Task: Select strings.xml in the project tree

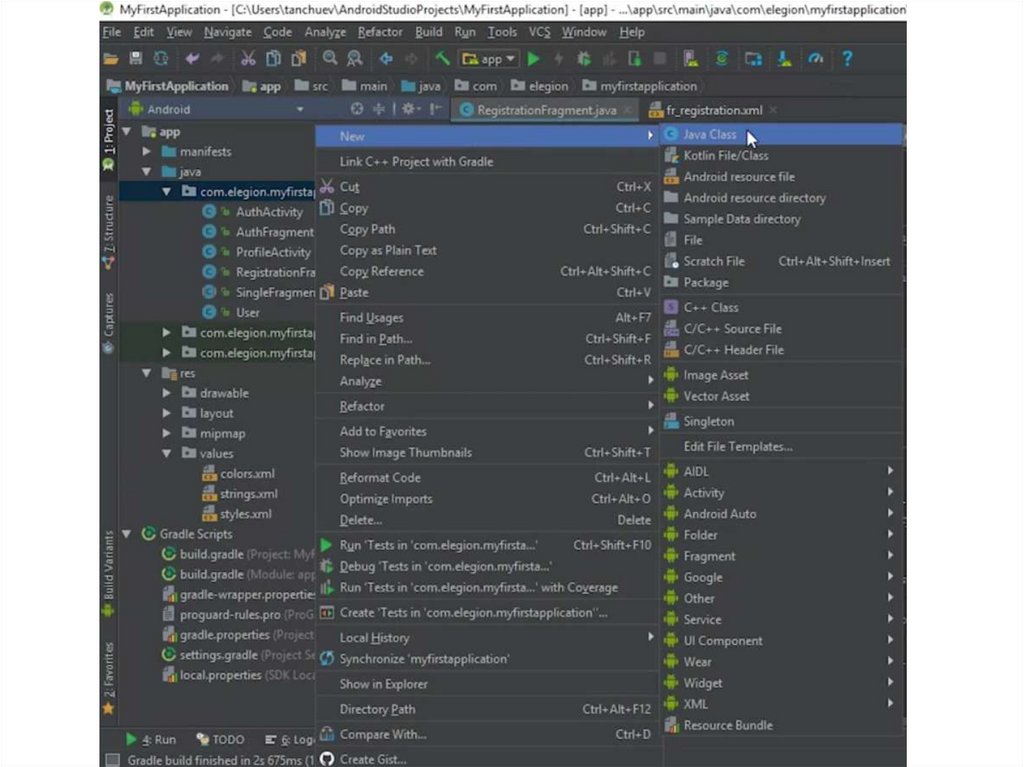Action: pos(249,494)
